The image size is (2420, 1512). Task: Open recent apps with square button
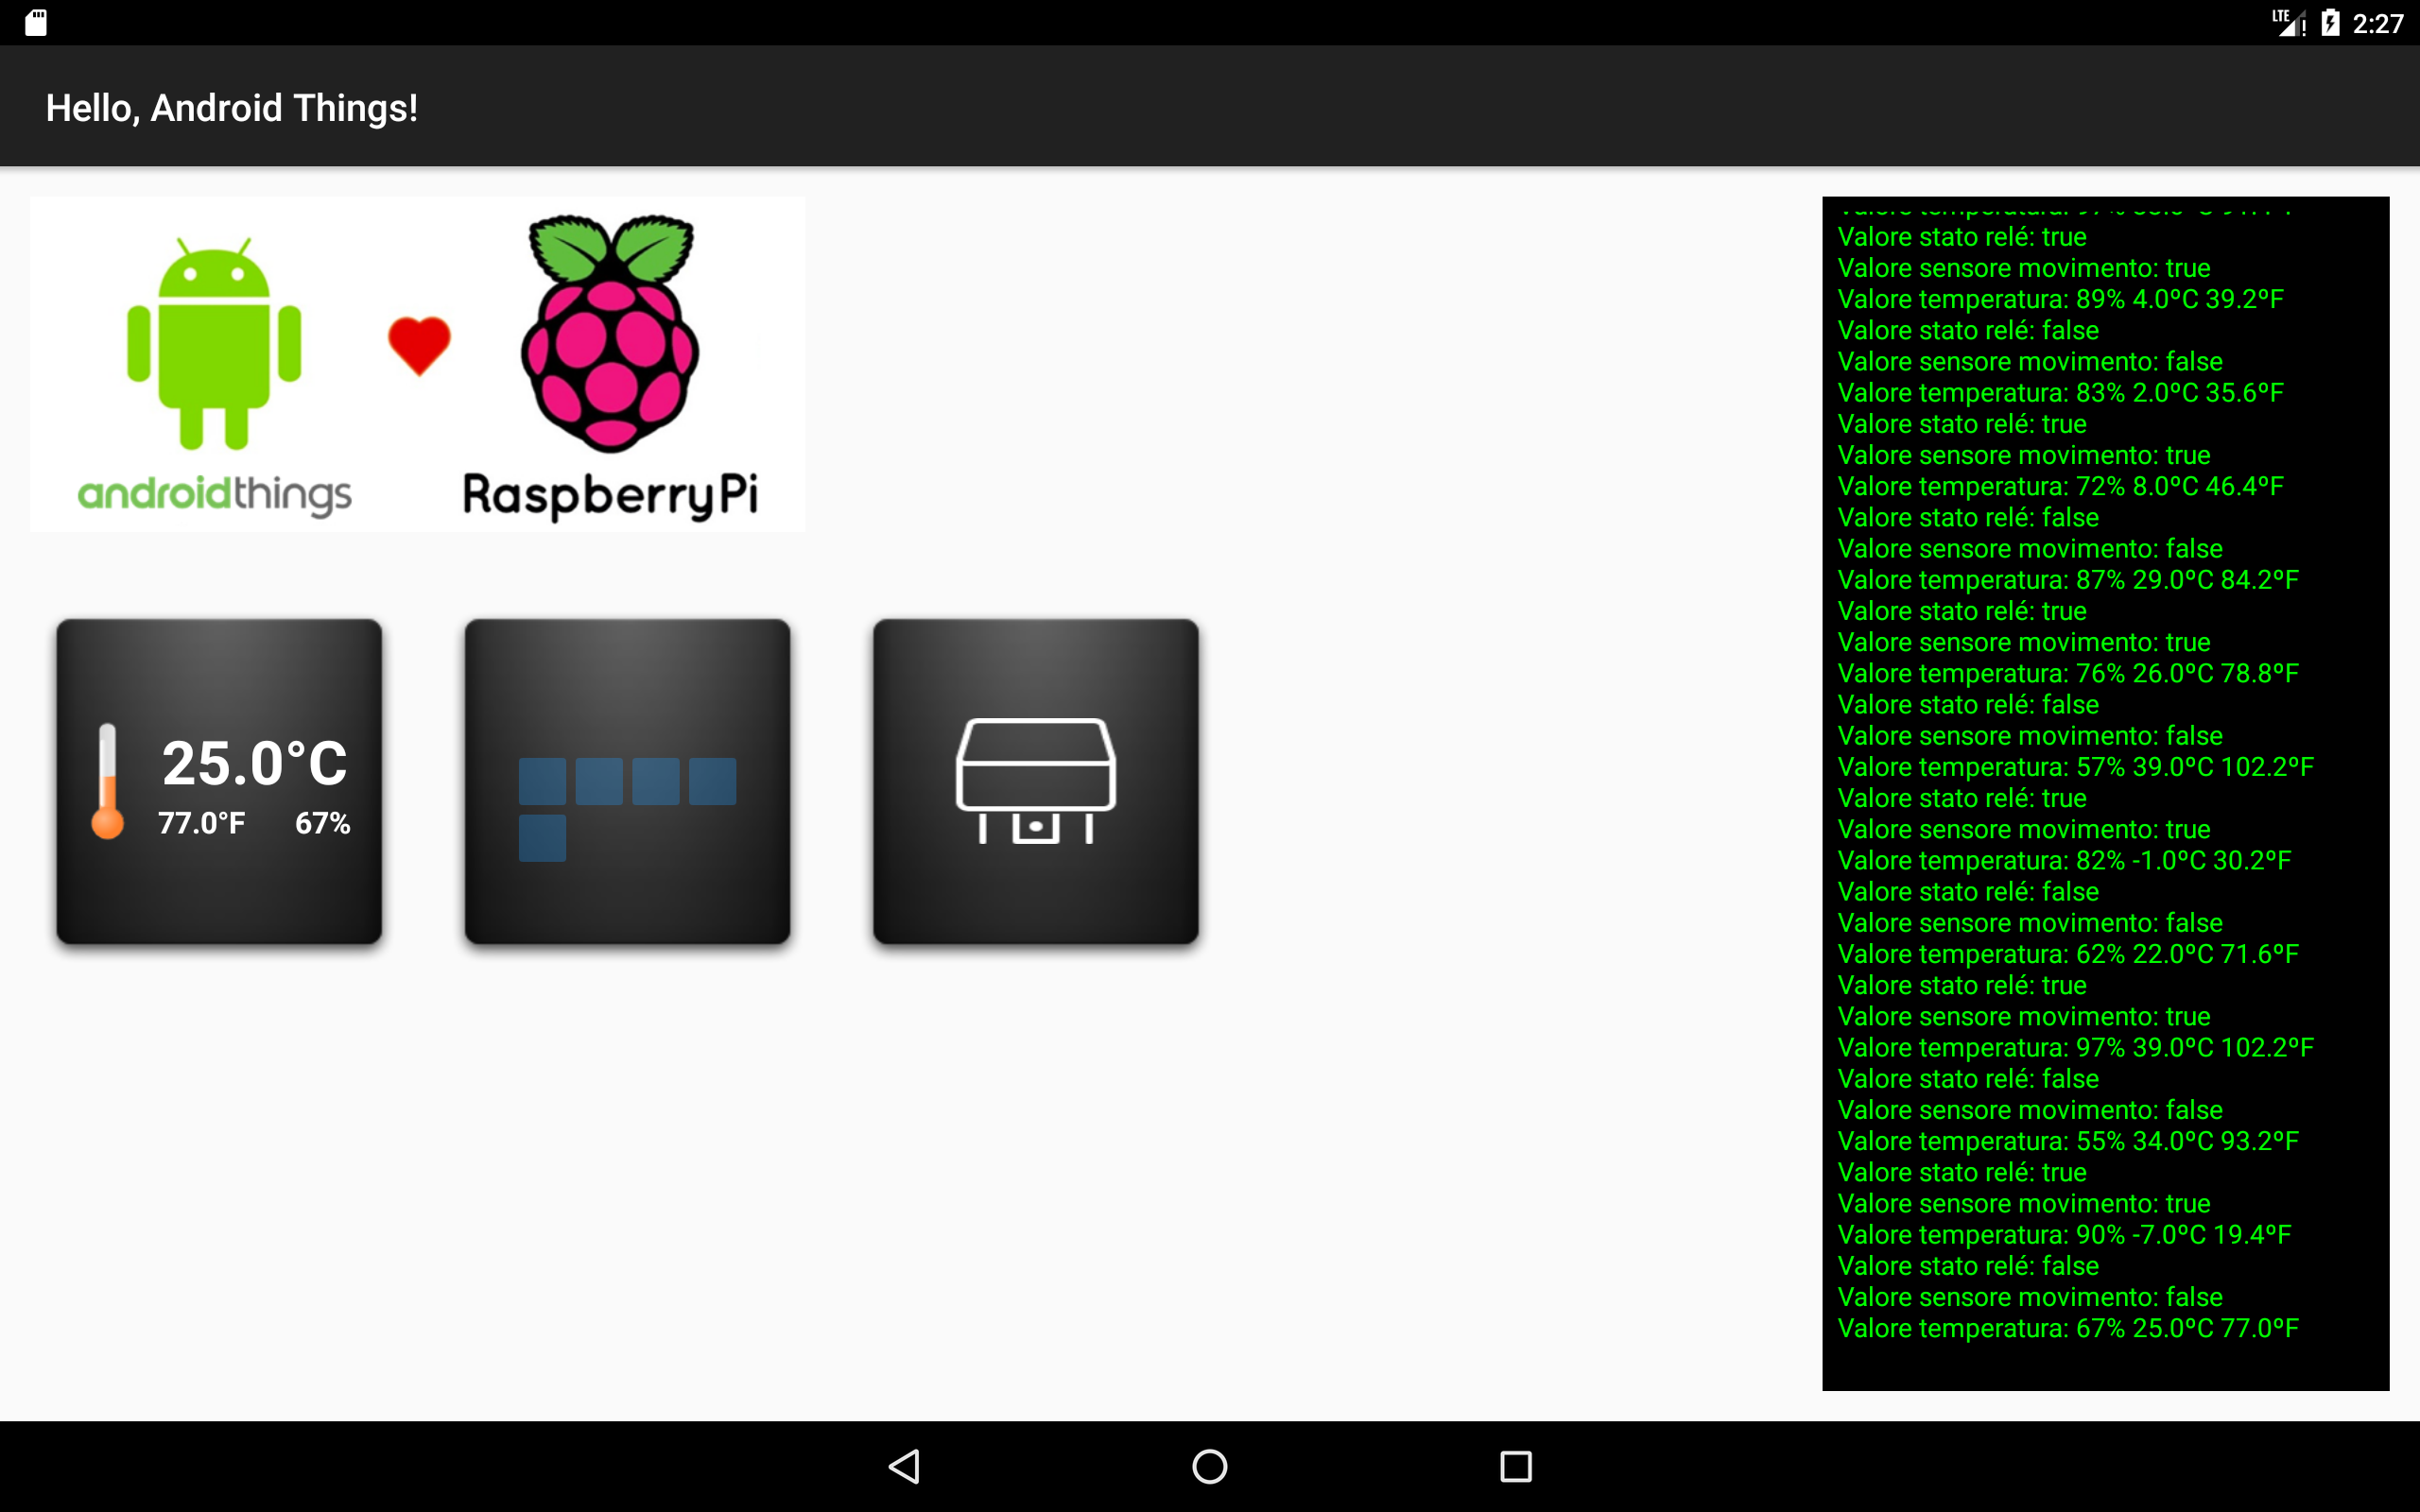(1515, 1466)
